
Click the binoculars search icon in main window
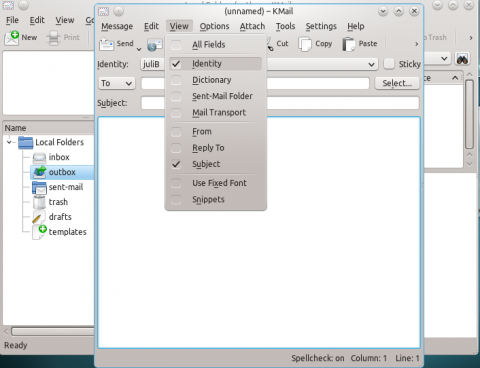pos(462,59)
